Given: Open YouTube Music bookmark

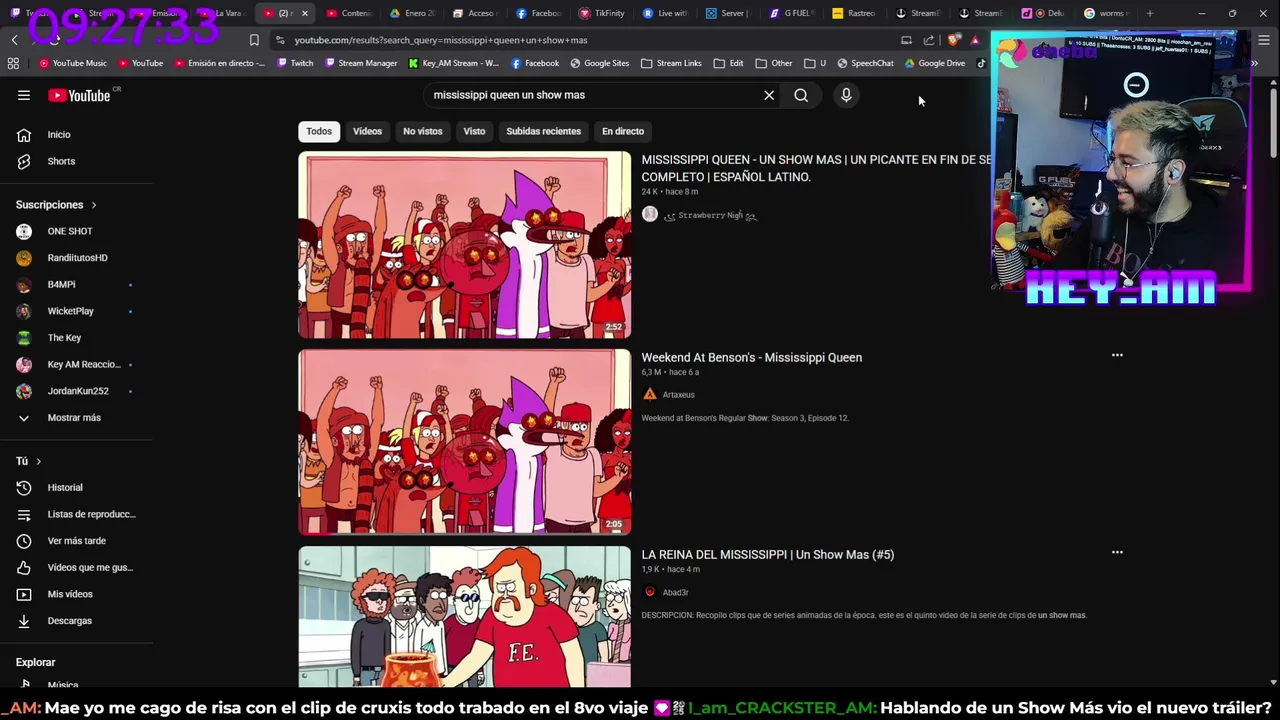Looking at the screenshot, I should (x=73, y=63).
